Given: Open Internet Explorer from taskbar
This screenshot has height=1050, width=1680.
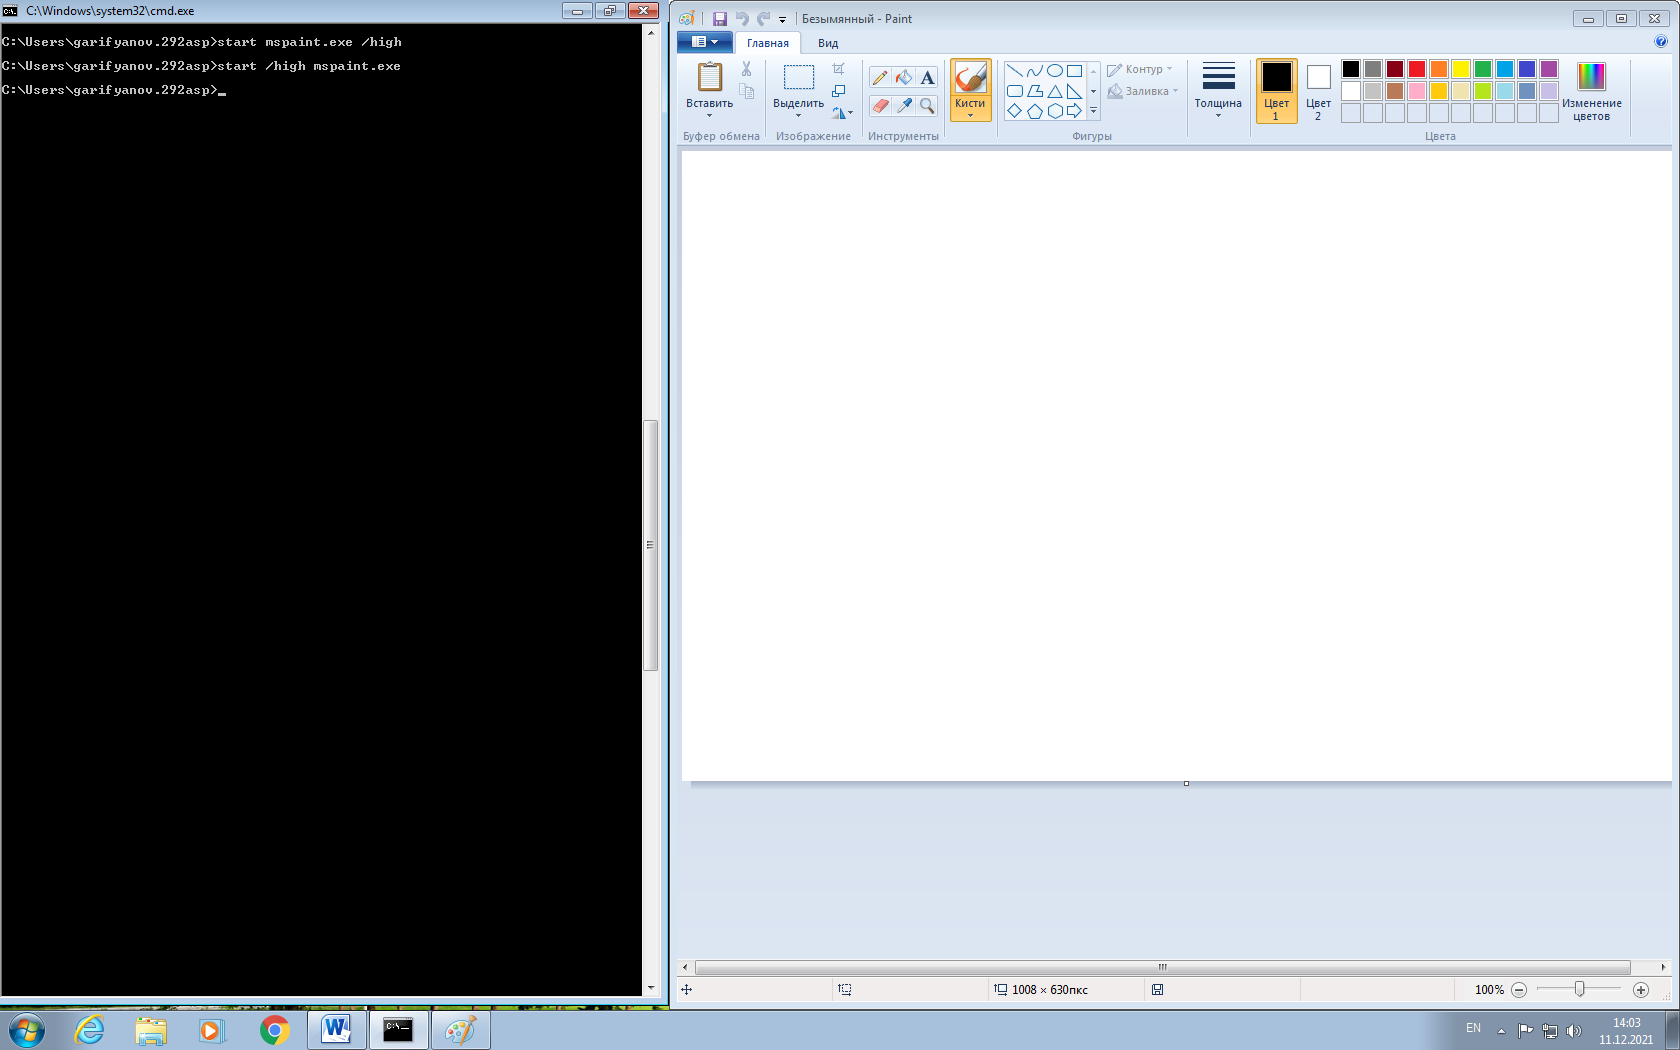Looking at the screenshot, I should tap(90, 1030).
